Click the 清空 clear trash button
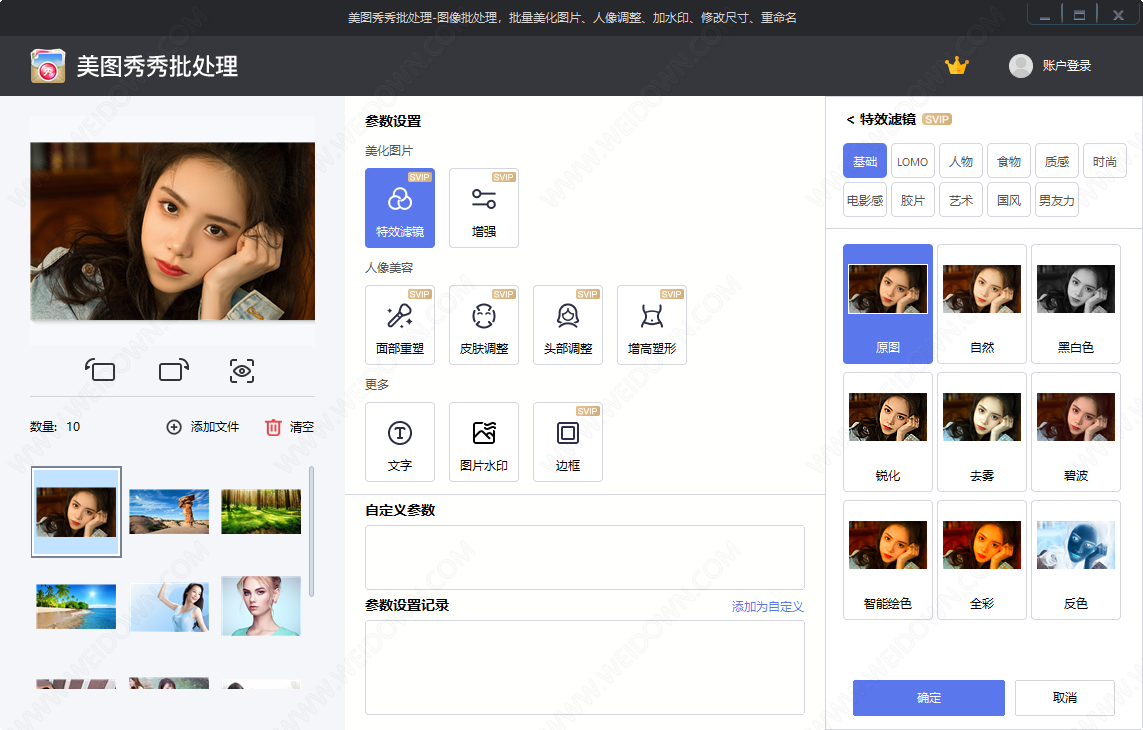This screenshot has width=1143, height=730. click(289, 427)
